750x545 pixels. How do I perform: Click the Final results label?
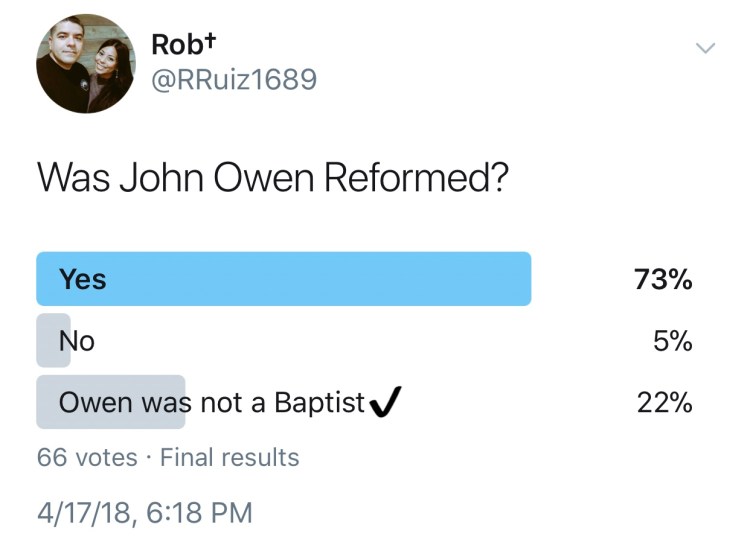pyautogui.click(x=229, y=457)
